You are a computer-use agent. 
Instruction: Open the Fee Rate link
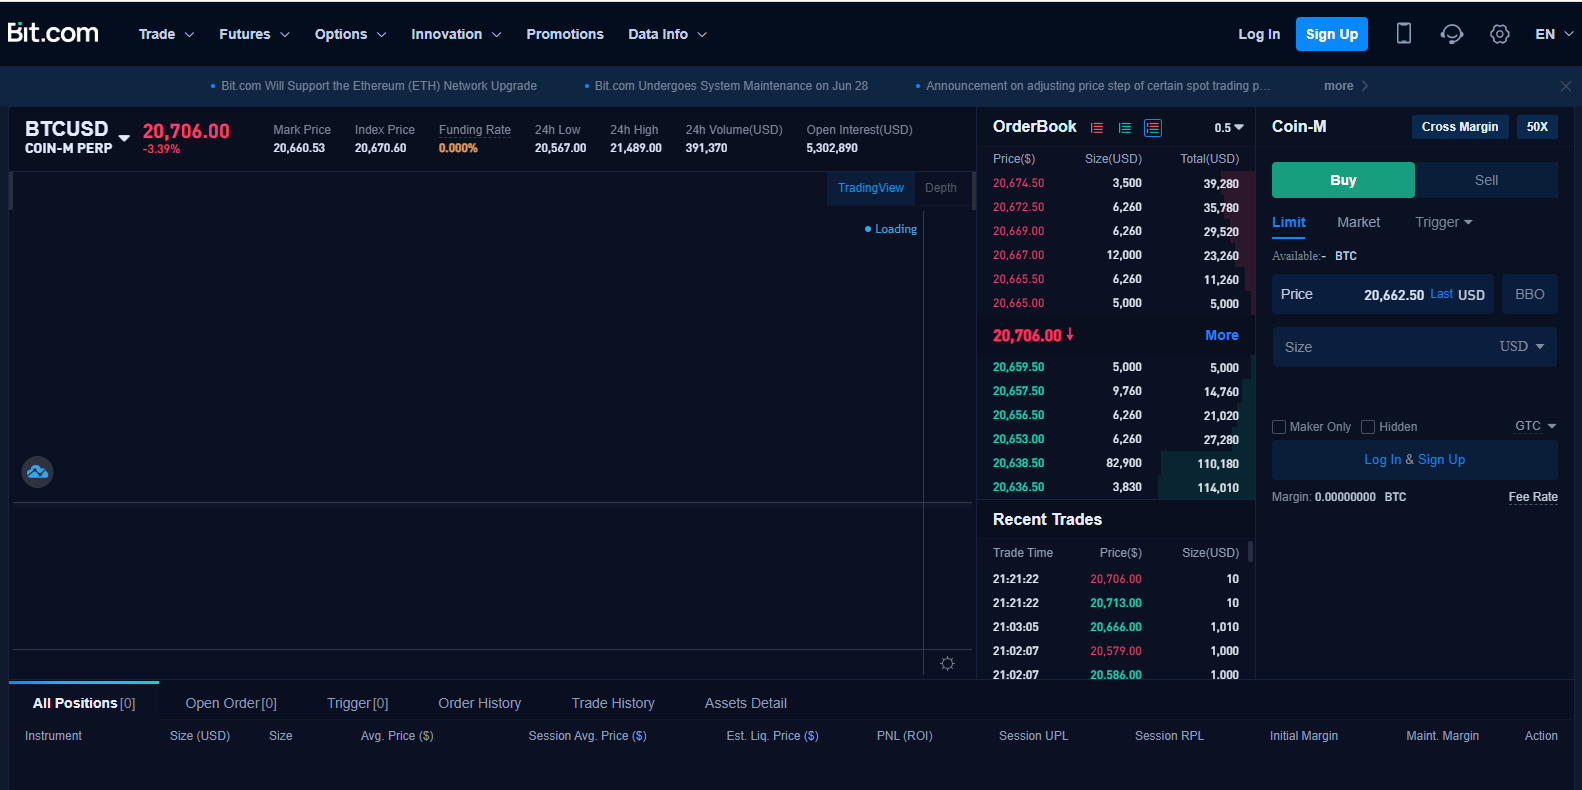click(x=1533, y=497)
